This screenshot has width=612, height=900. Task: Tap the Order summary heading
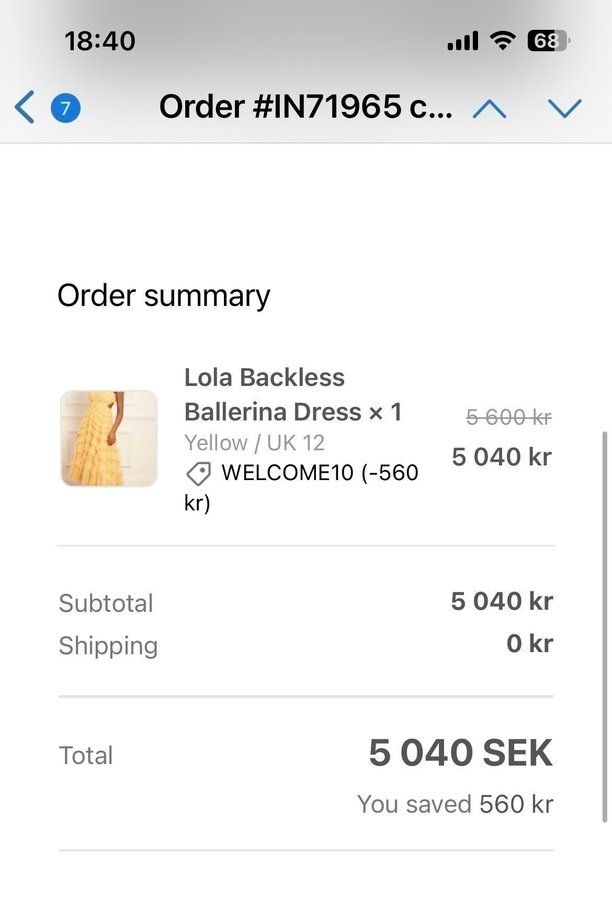click(163, 296)
